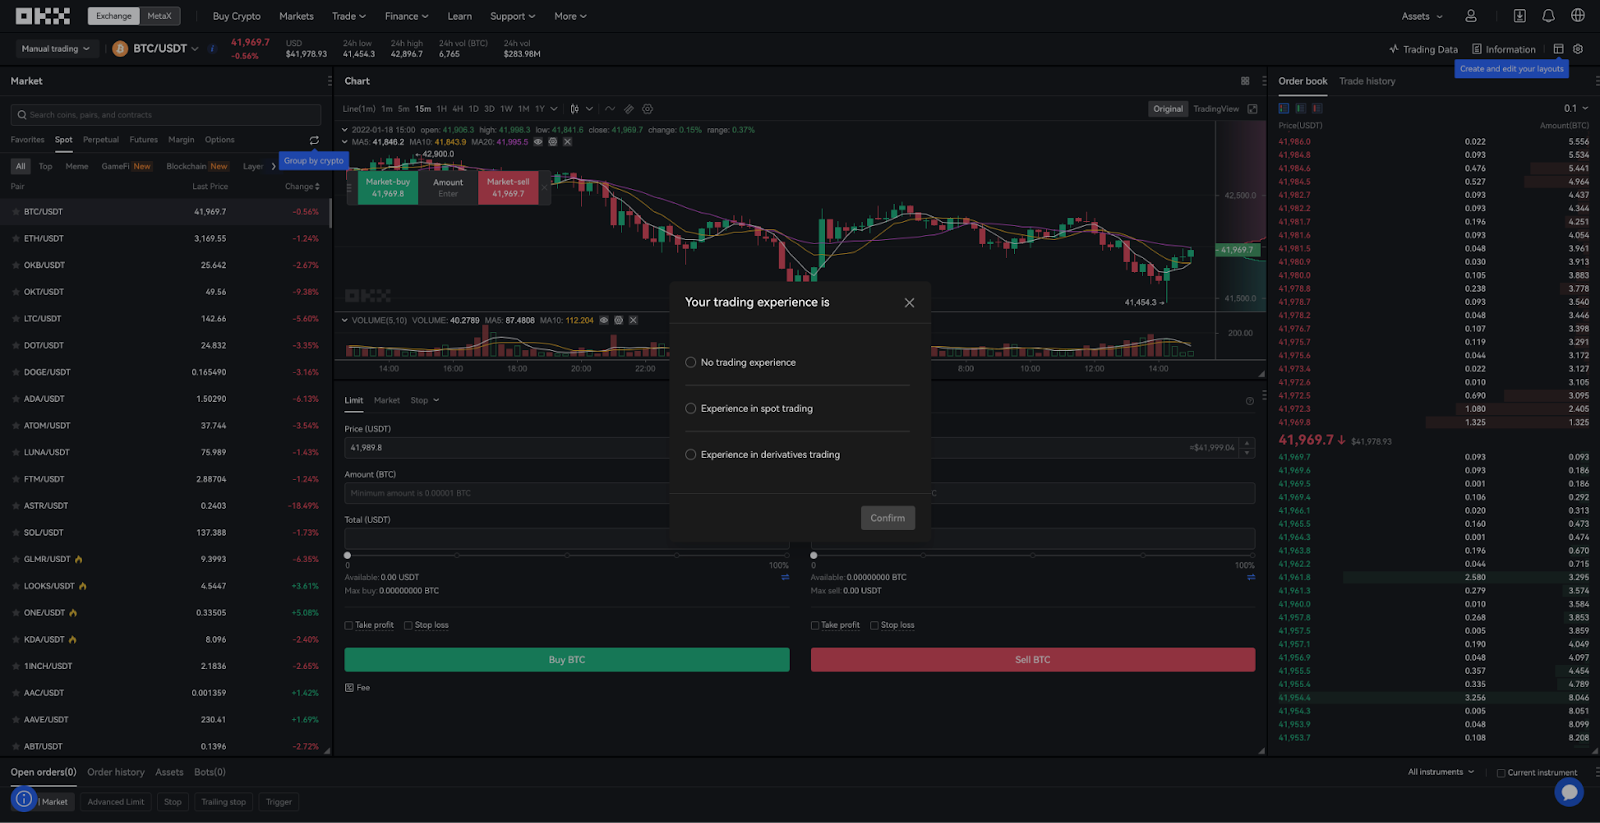Show both buy and sell order book view
The image size is (1600, 823).
(x=1284, y=108)
